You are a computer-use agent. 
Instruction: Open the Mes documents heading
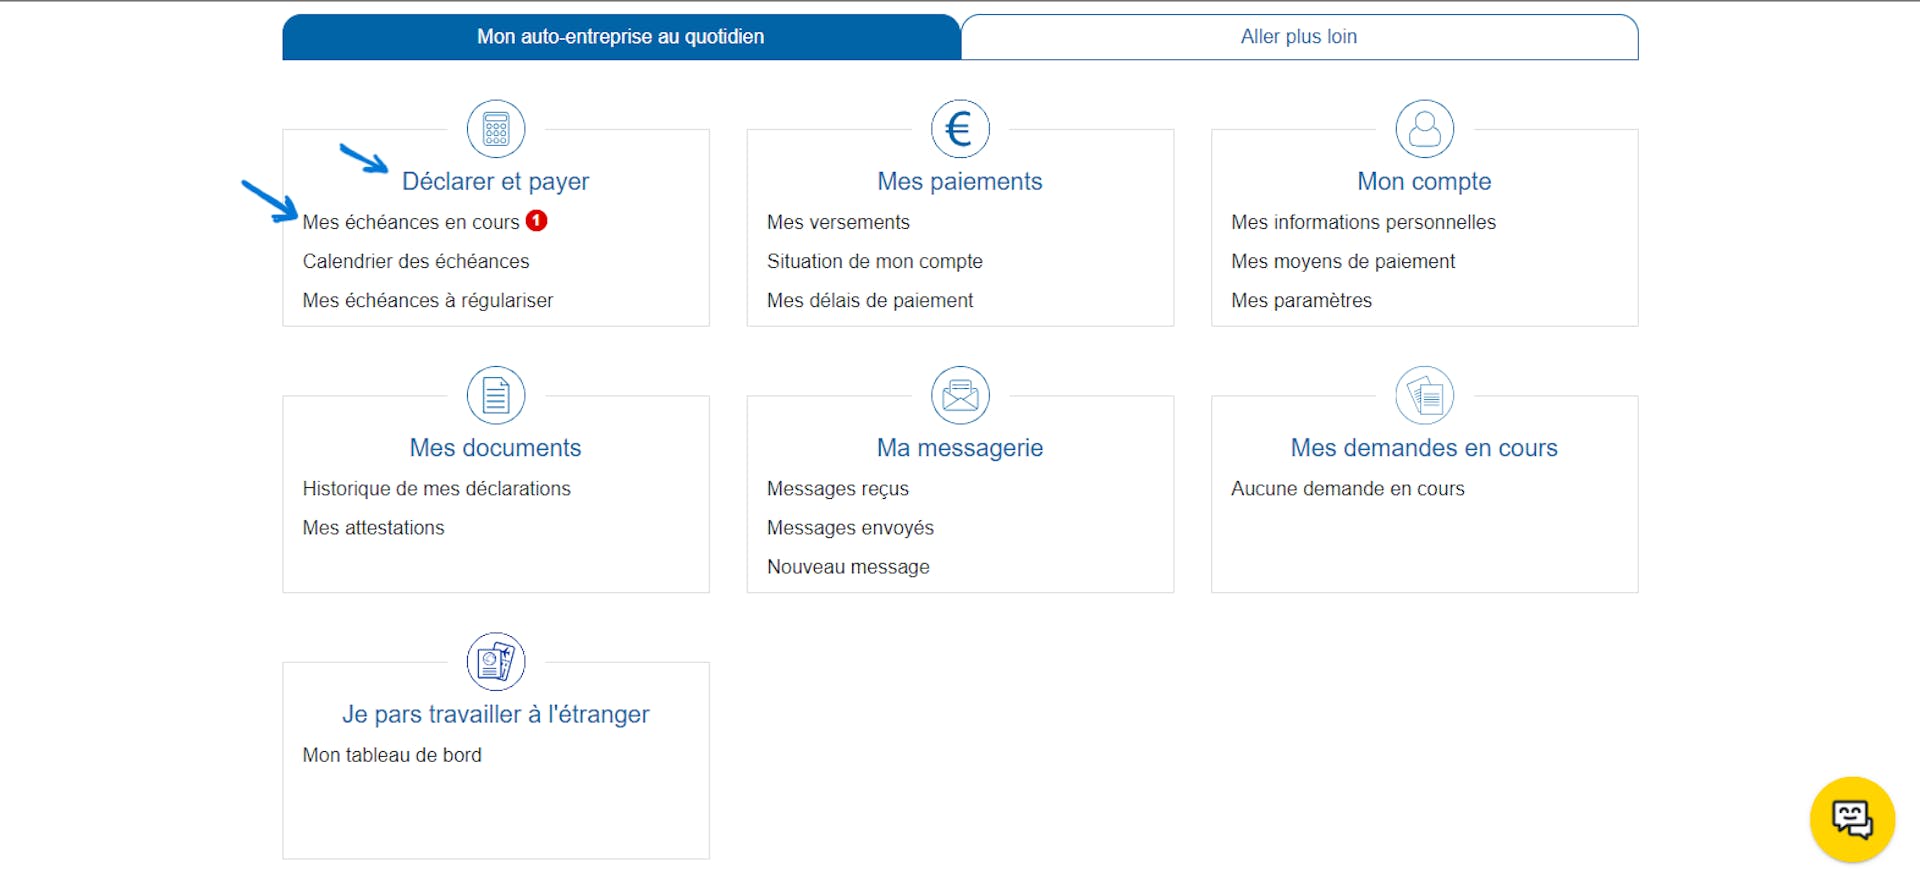(x=495, y=448)
